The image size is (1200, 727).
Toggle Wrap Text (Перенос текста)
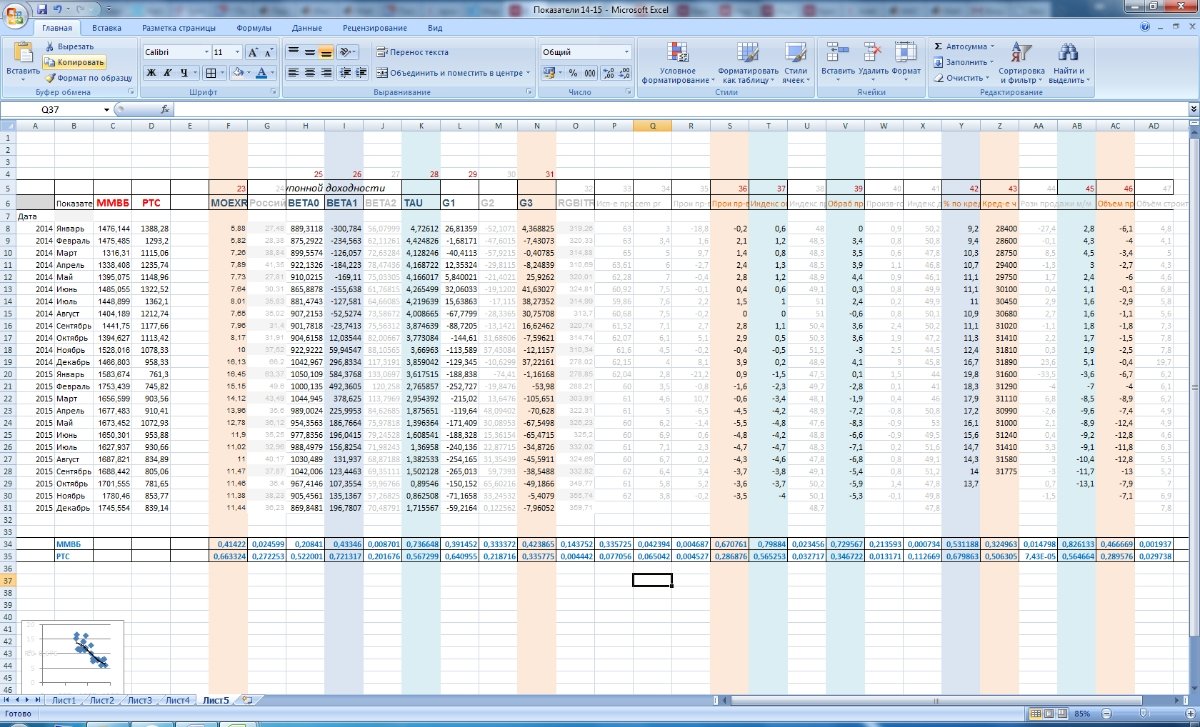point(412,52)
